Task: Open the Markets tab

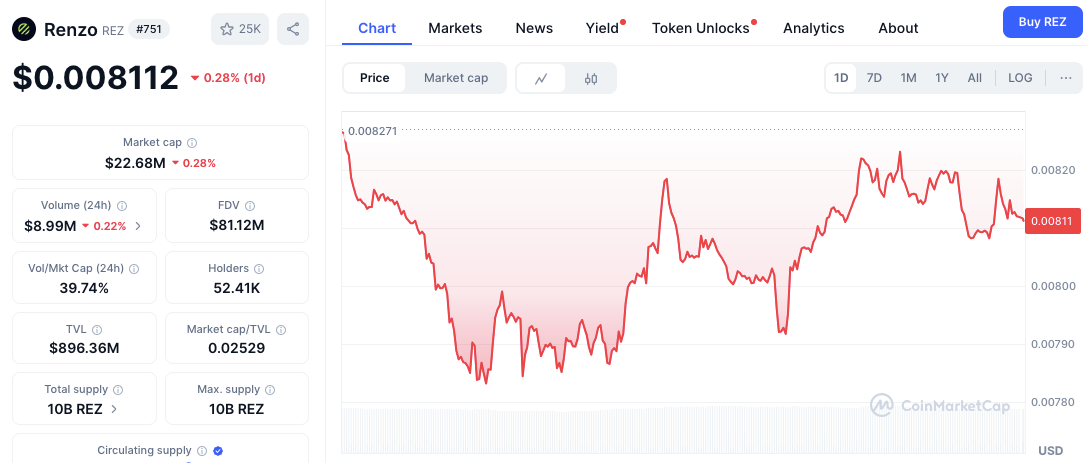Action: pyautogui.click(x=455, y=28)
